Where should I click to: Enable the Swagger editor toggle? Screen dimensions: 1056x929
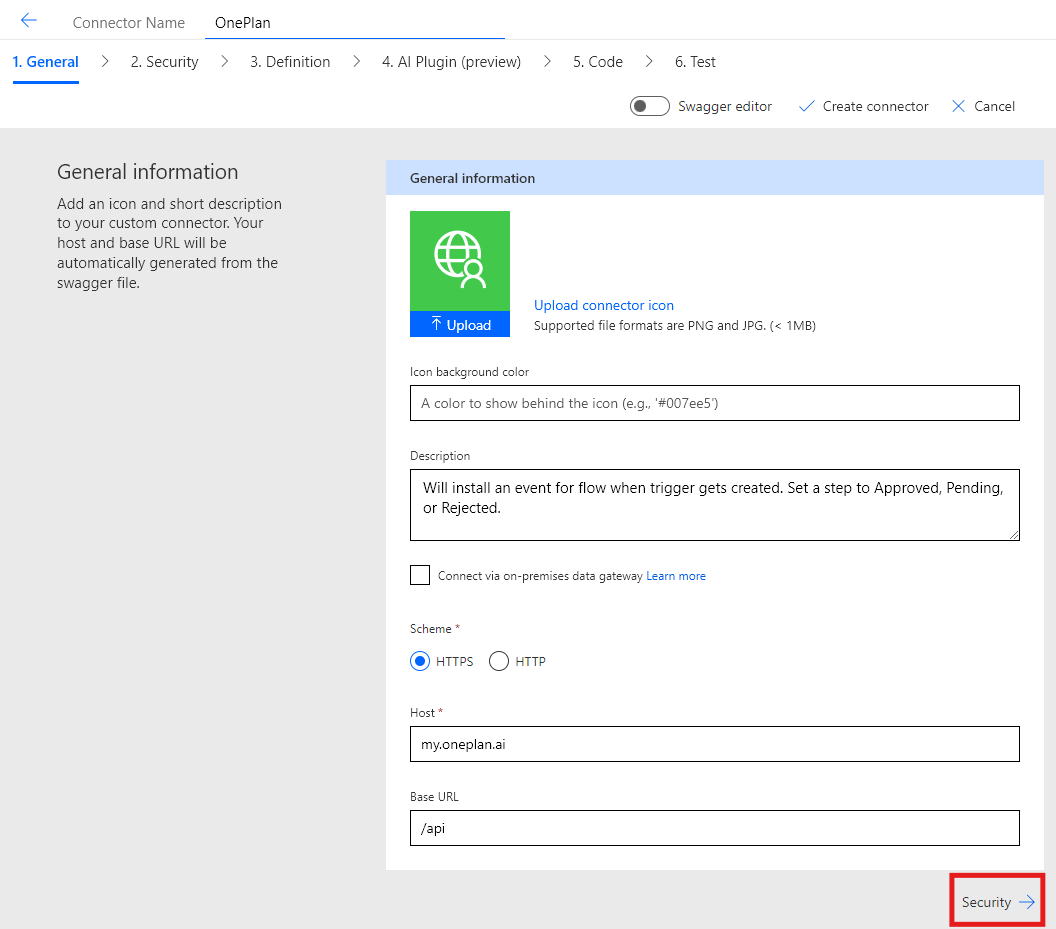point(649,105)
